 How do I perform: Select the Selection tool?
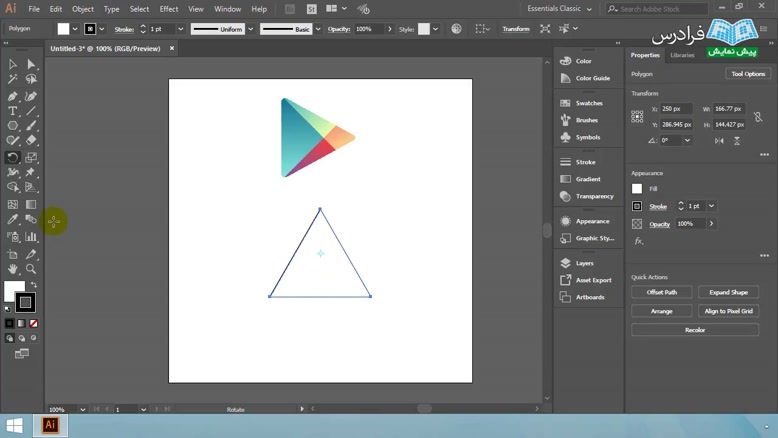point(12,64)
